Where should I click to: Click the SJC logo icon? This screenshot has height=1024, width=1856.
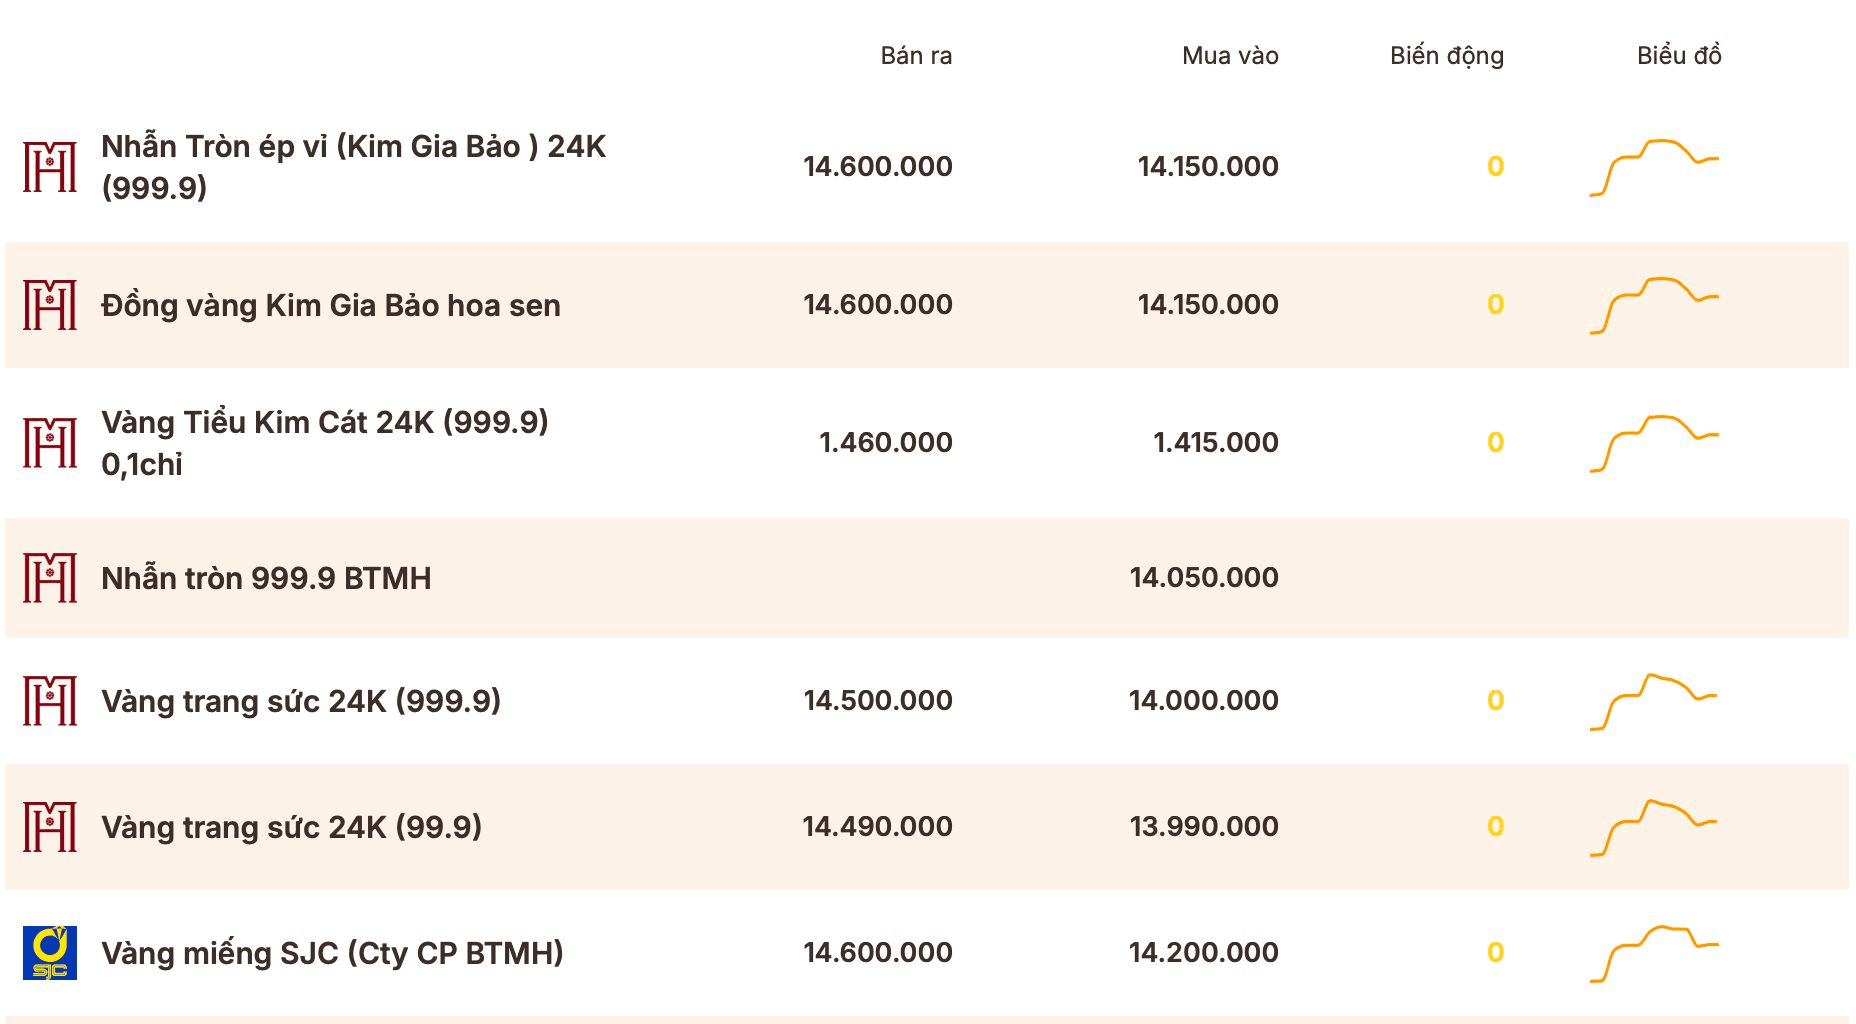click(x=50, y=953)
